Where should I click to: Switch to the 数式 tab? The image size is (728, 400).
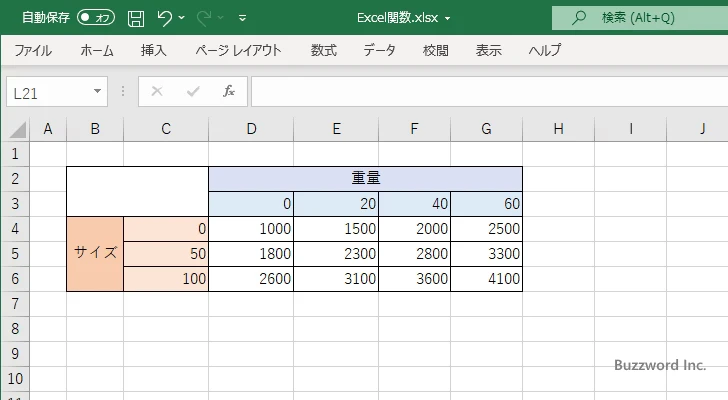pos(324,50)
